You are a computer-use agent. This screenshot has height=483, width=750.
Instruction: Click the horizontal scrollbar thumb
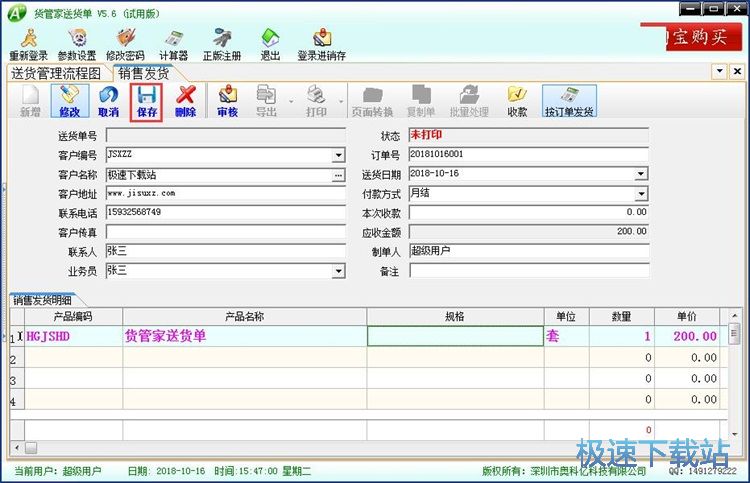31,448
